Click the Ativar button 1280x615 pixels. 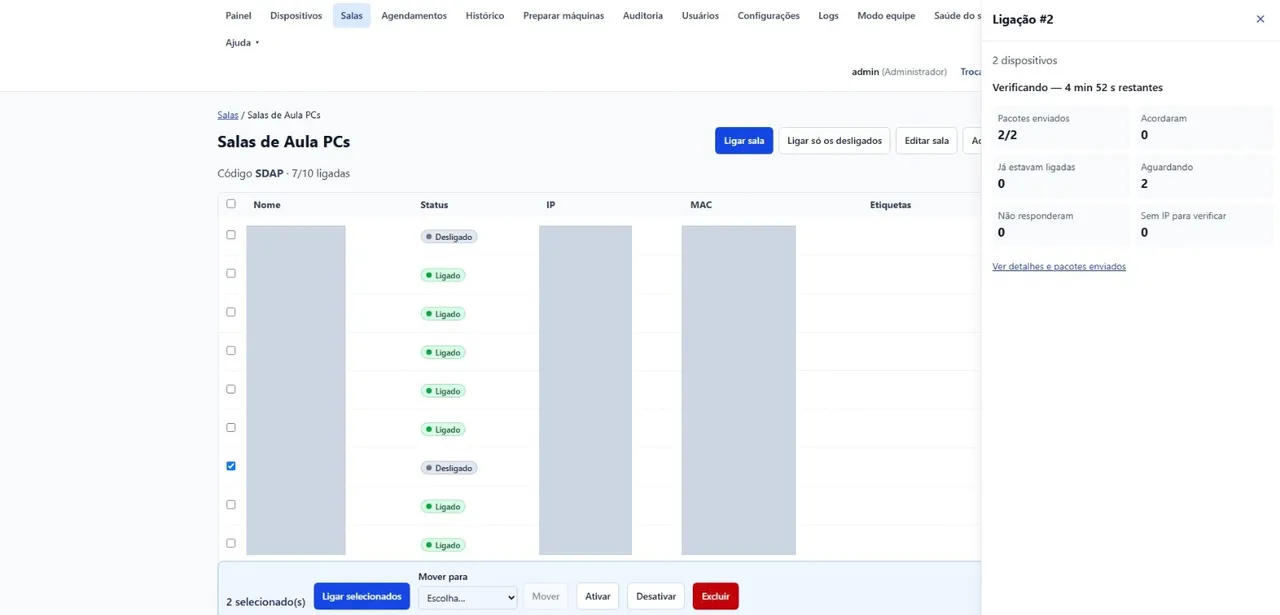coord(598,596)
